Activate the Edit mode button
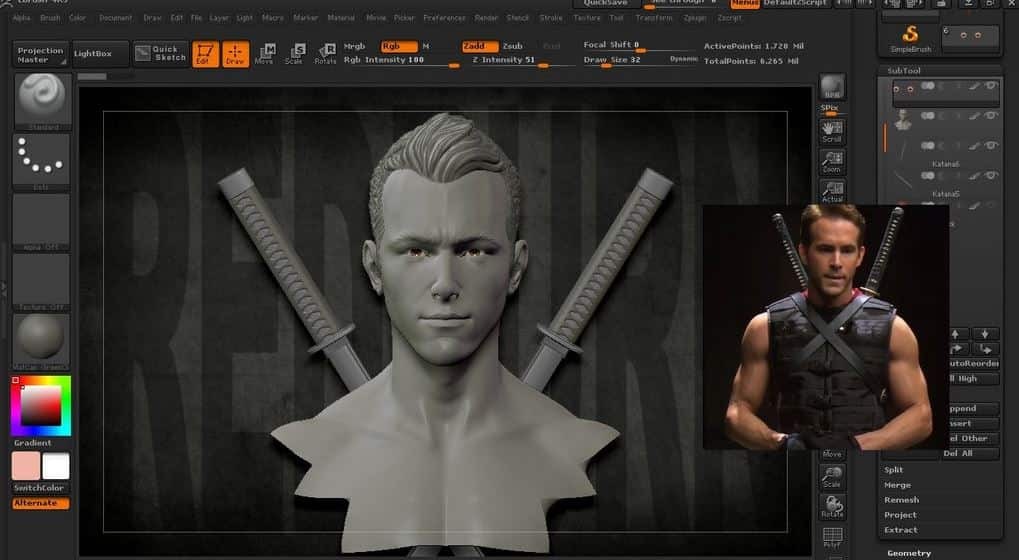The image size is (1019, 560). [205, 54]
